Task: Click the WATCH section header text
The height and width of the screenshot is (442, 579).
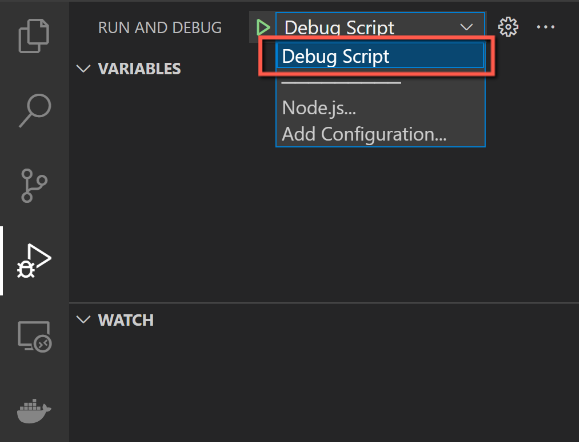Action: [x=126, y=320]
